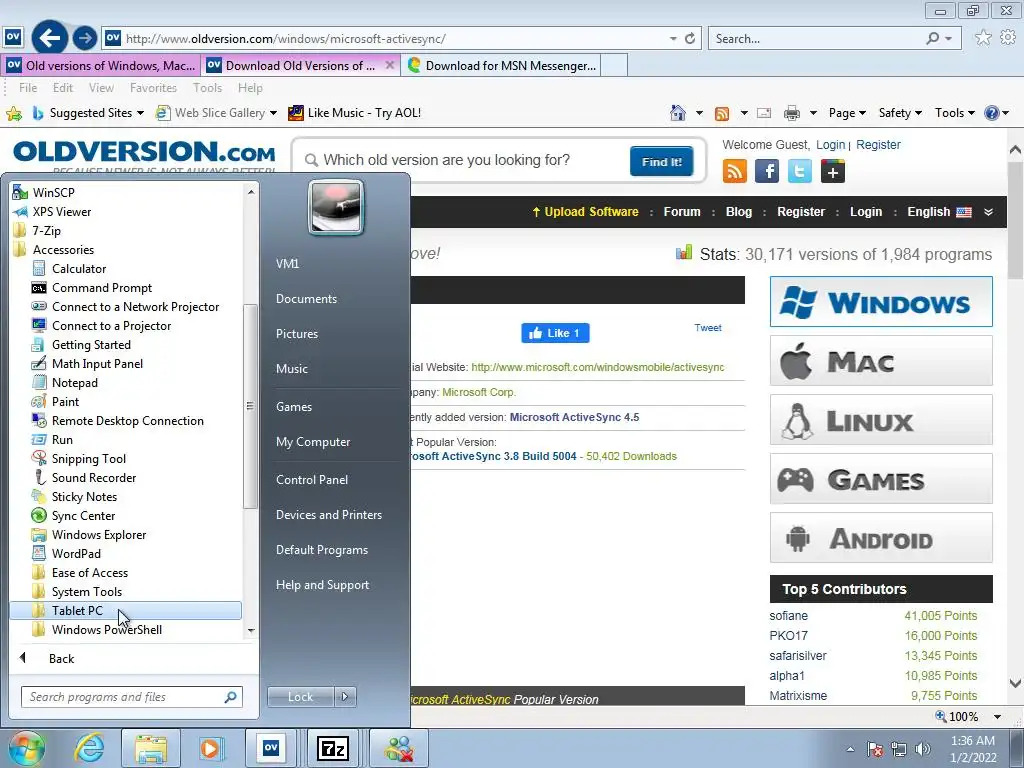The width and height of the screenshot is (1024, 768).
Task: Click the Microsoft ActiveSync 4.5 link
Action: point(574,417)
